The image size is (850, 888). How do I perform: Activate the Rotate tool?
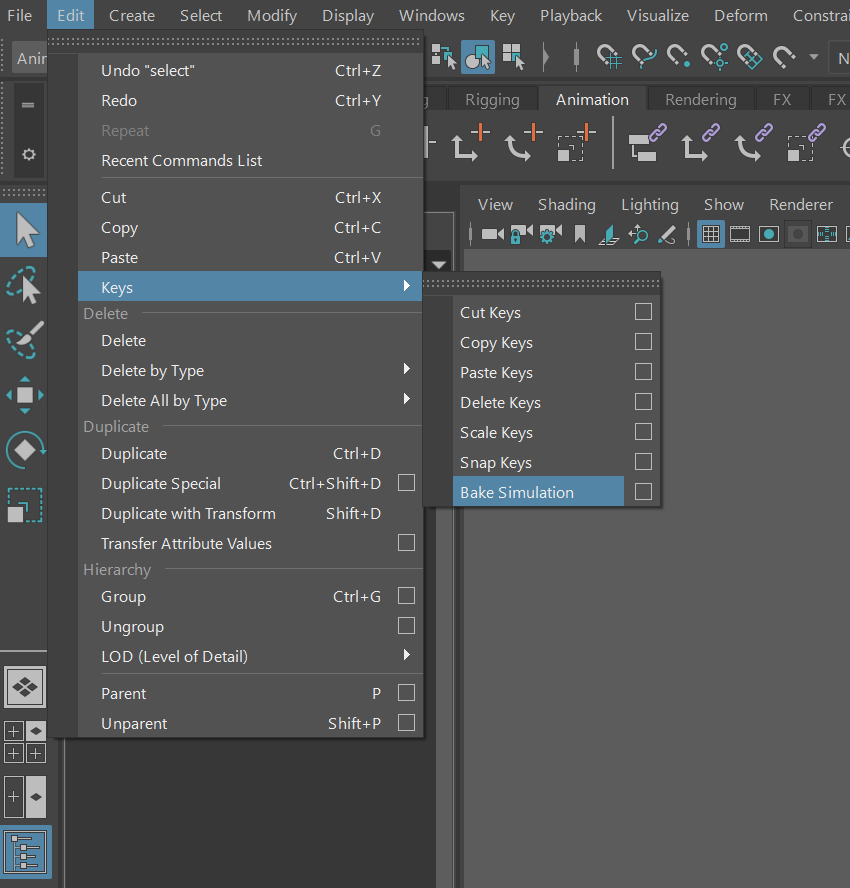click(25, 450)
